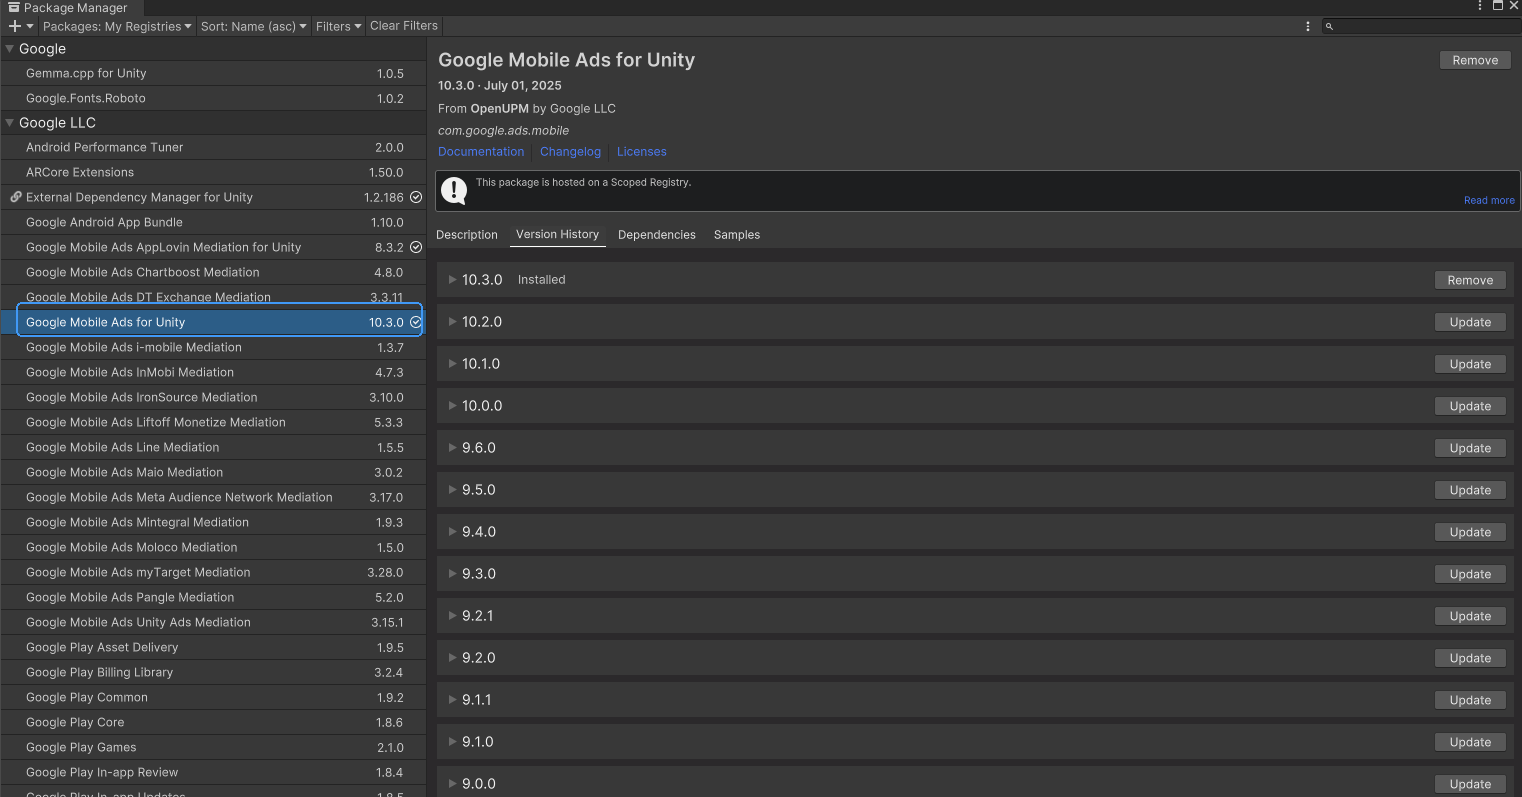Update to version 9.3.0
Screen dimensions: 1522x797
(x=1470, y=574)
